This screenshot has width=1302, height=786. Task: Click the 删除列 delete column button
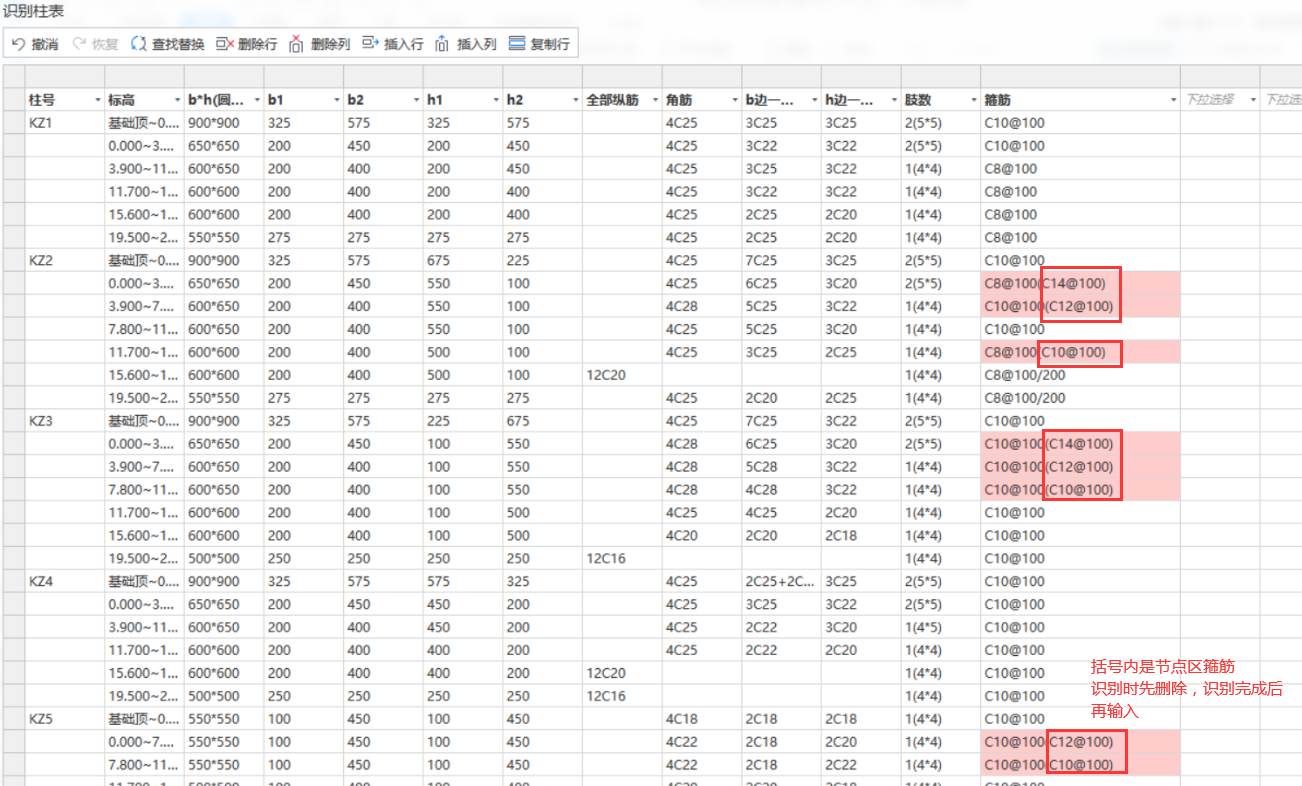[319, 44]
